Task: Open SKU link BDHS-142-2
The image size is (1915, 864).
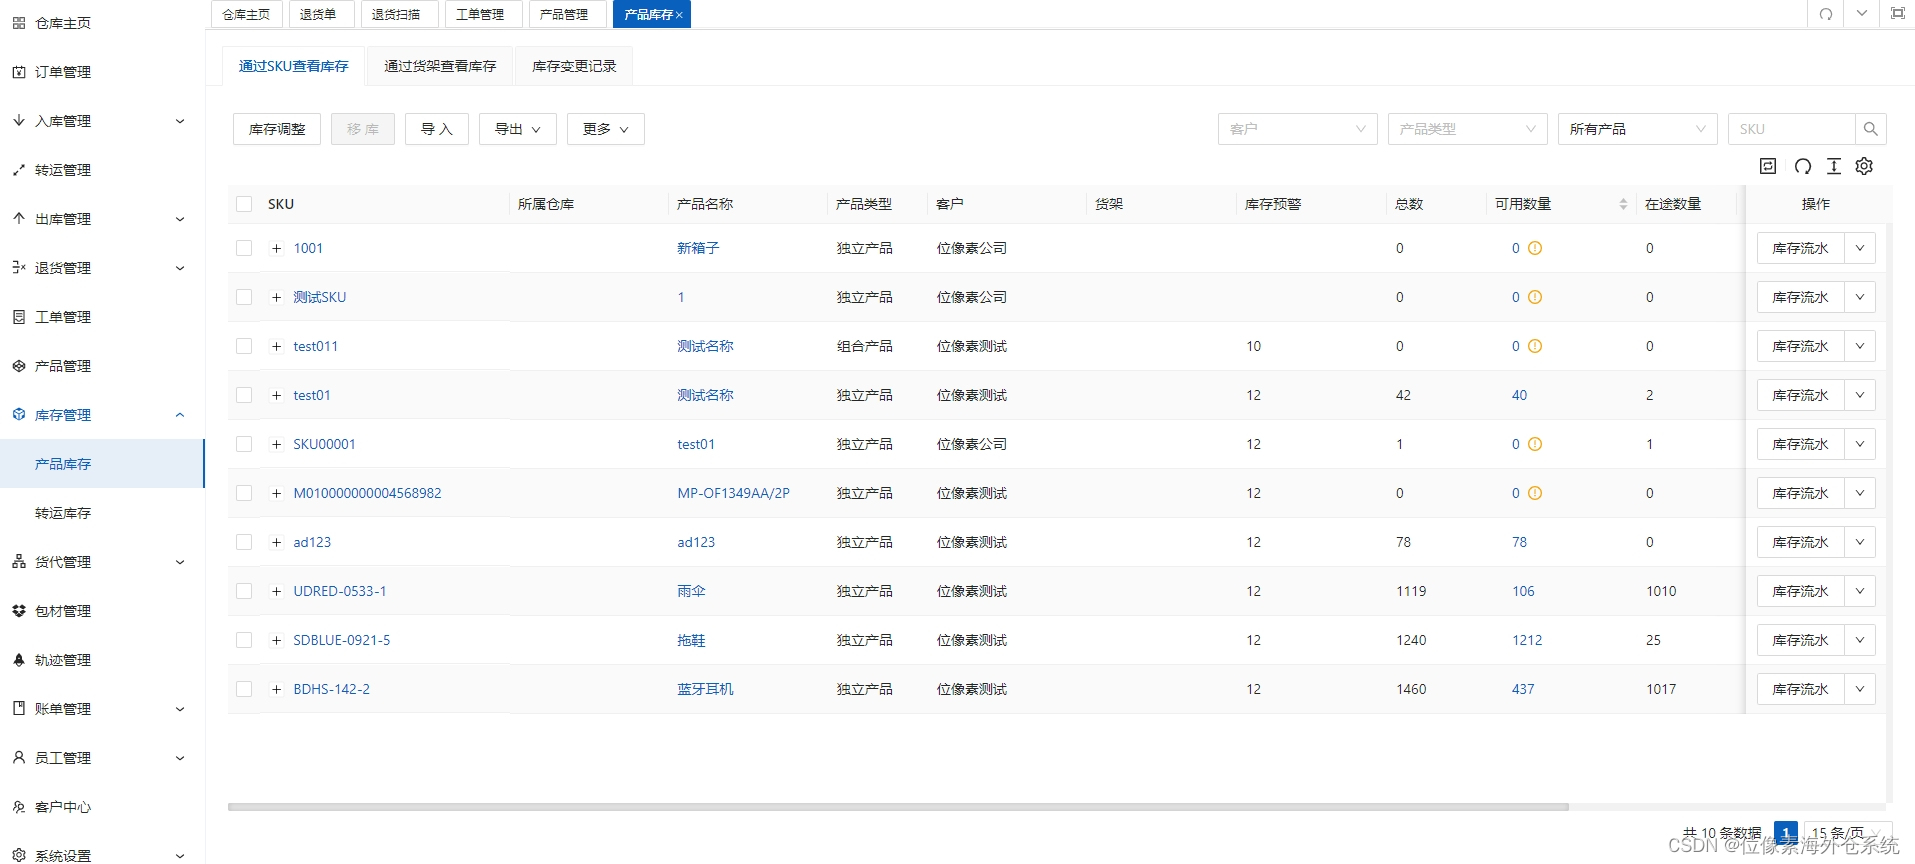Action: point(331,689)
